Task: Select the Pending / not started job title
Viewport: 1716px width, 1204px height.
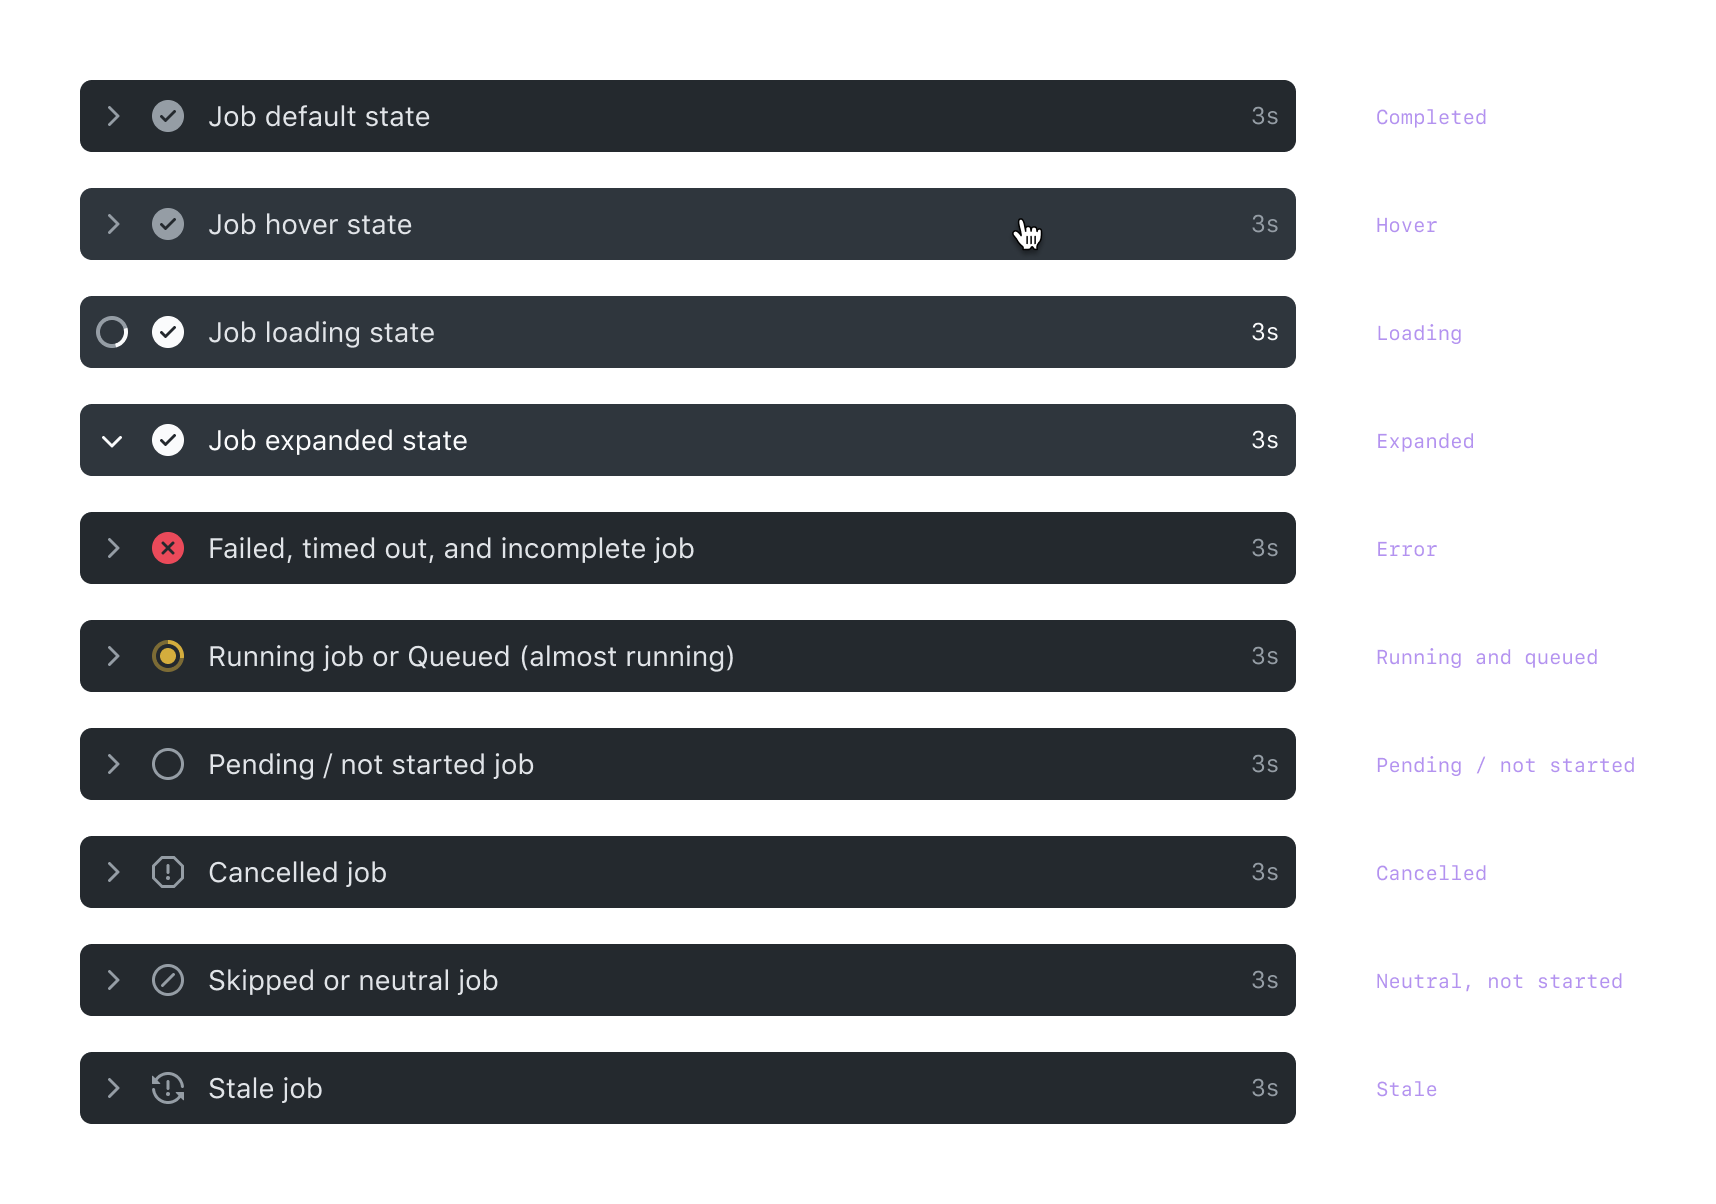Action: 371,764
